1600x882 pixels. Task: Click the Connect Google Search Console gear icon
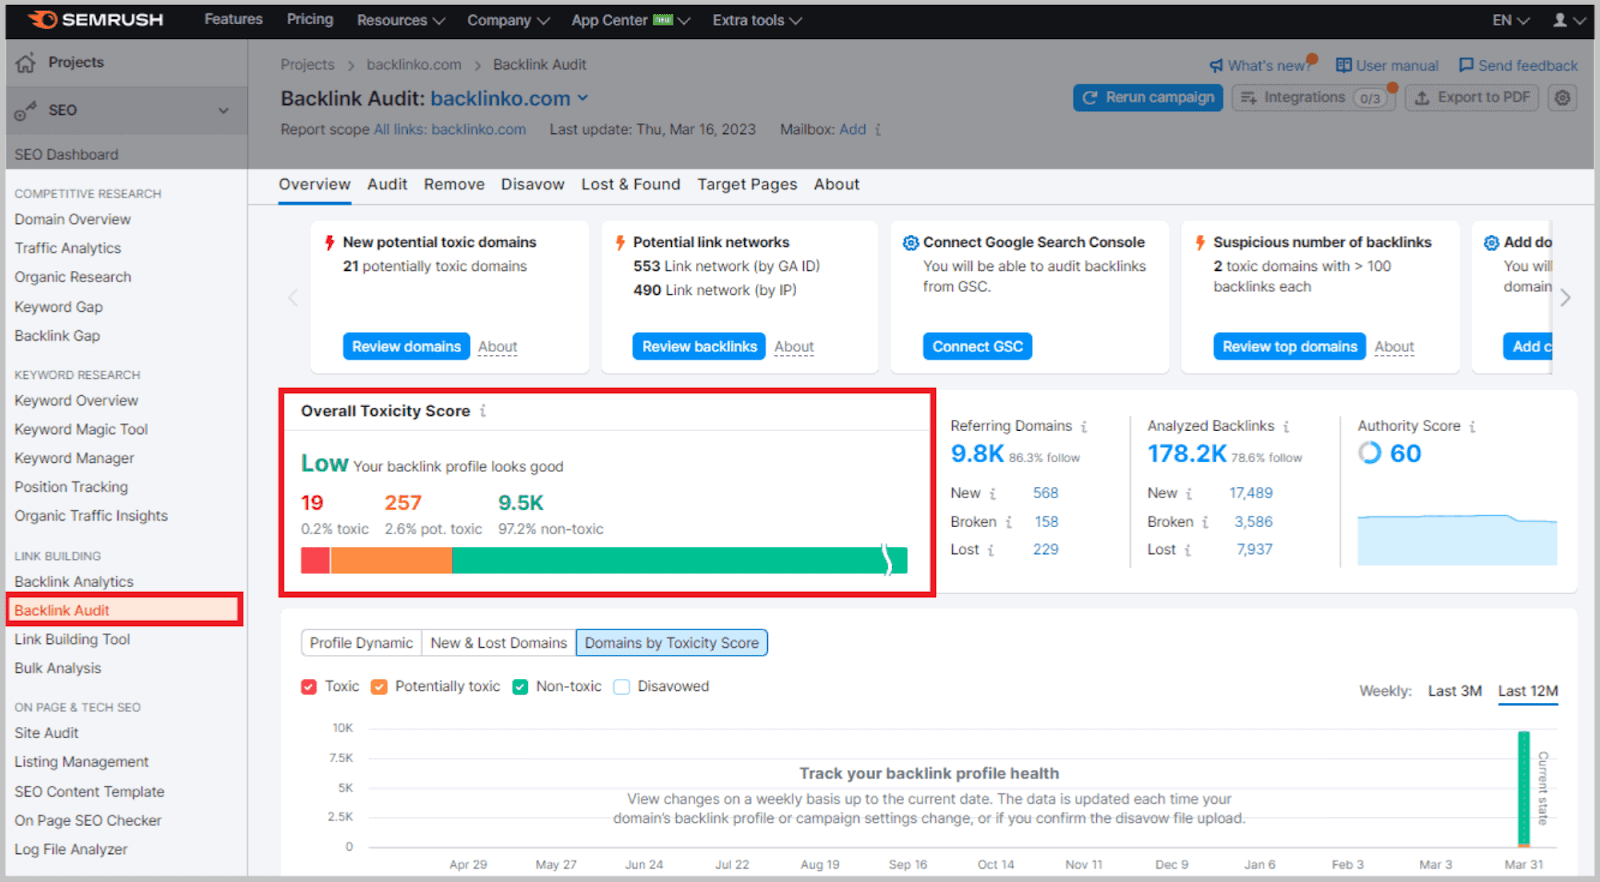pos(910,243)
